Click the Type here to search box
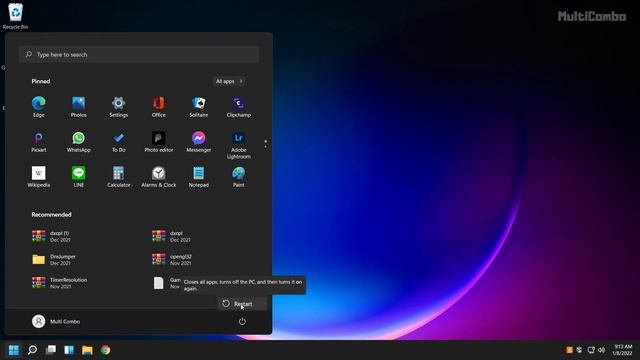The height and width of the screenshot is (360, 640). click(139, 54)
